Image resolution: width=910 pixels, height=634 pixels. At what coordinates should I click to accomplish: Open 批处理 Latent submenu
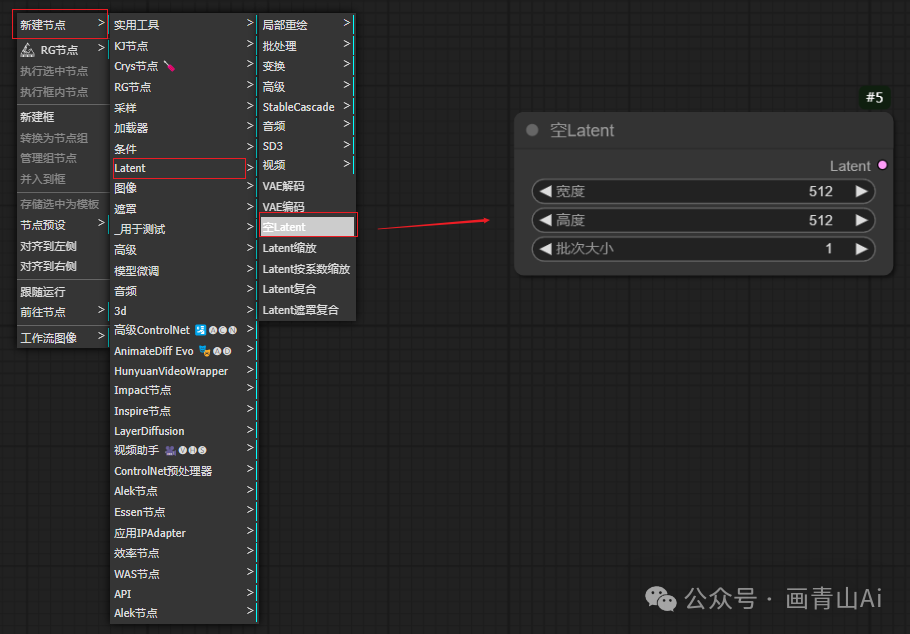pyautogui.click(x=306, y=45)
